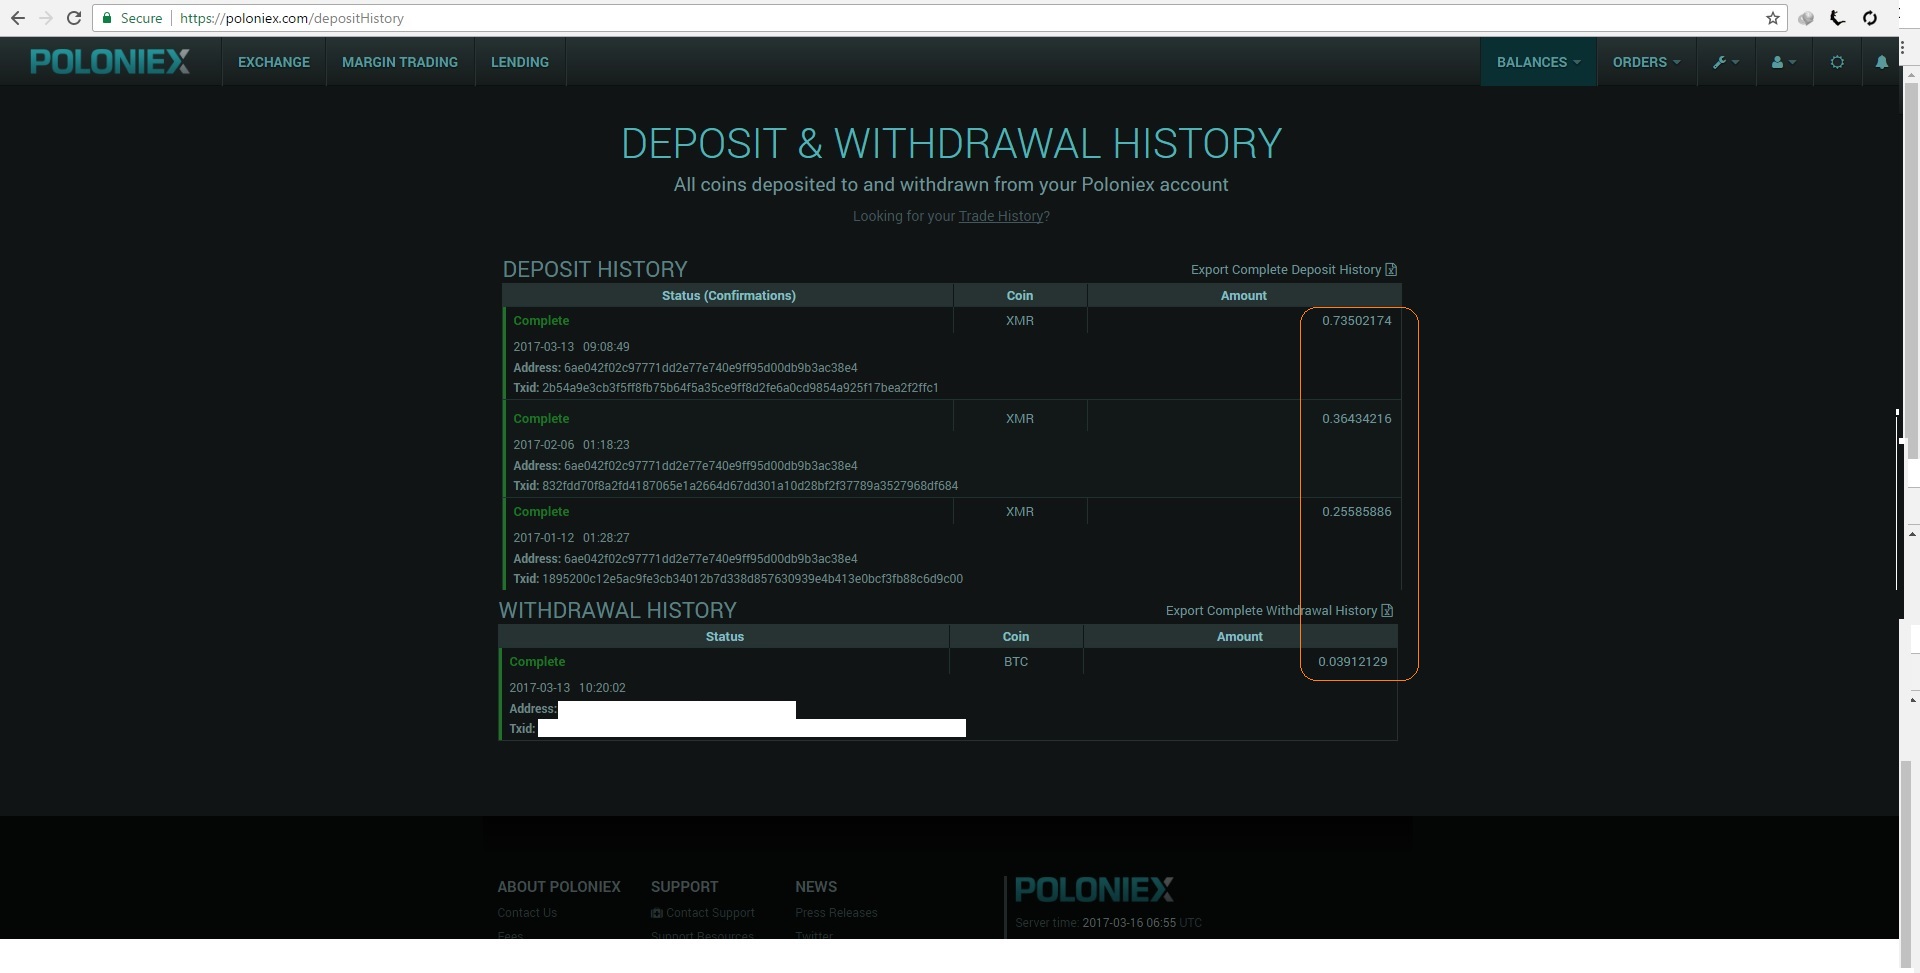Click the 2017-02-06 01:18:23 deposit timestamp
This screenshot has width=1920, height=973.
pos(571,445)
